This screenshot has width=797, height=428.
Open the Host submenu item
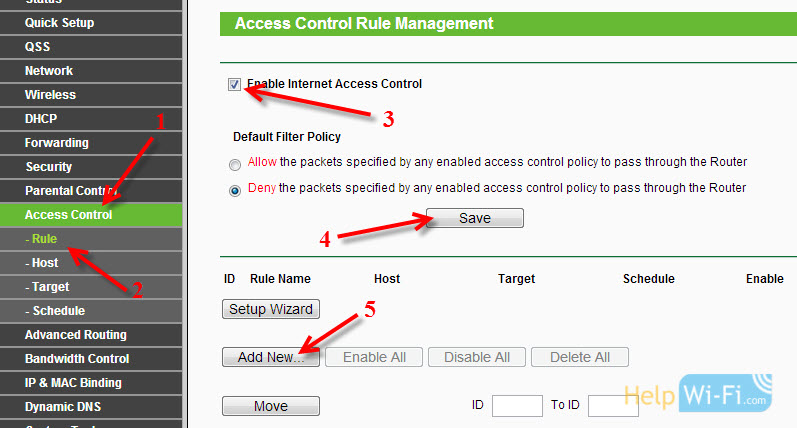(x=91, y=263)
